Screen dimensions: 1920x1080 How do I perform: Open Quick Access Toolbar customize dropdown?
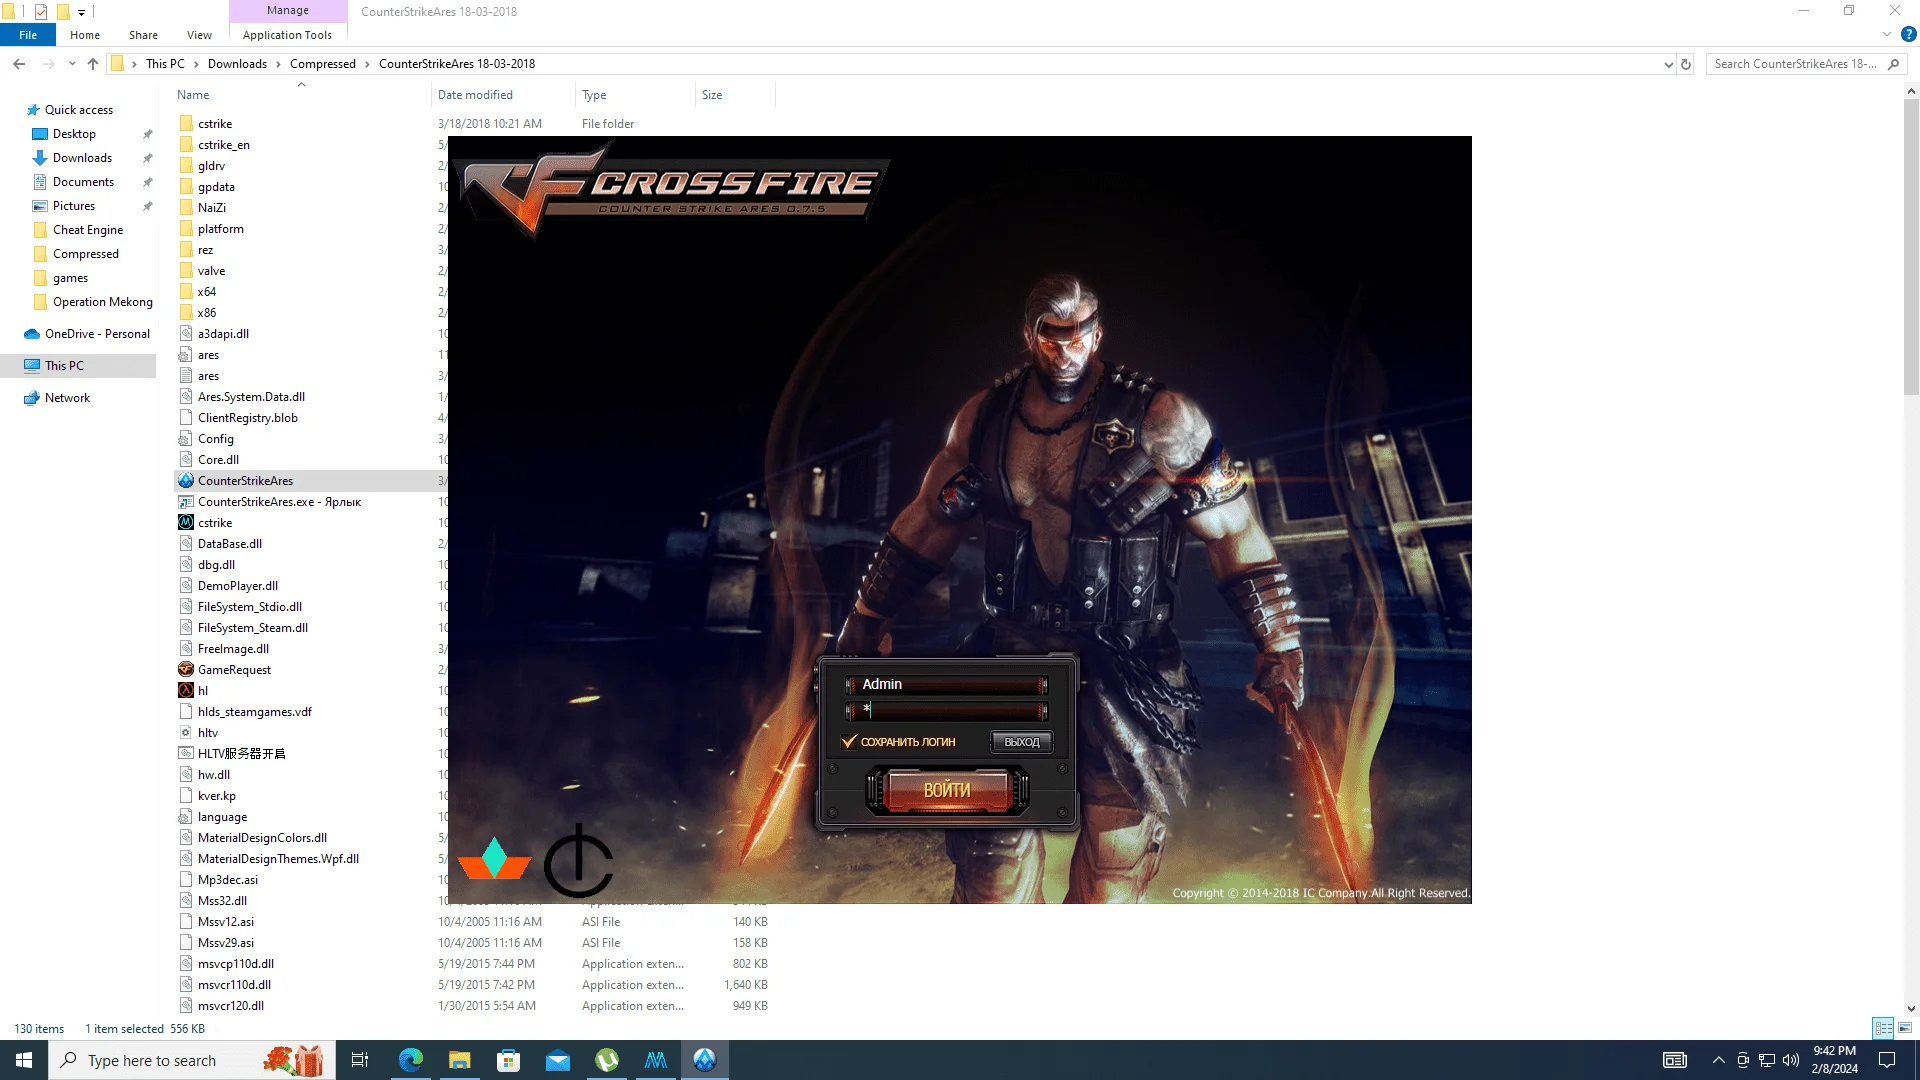click(x=81, y=12)
